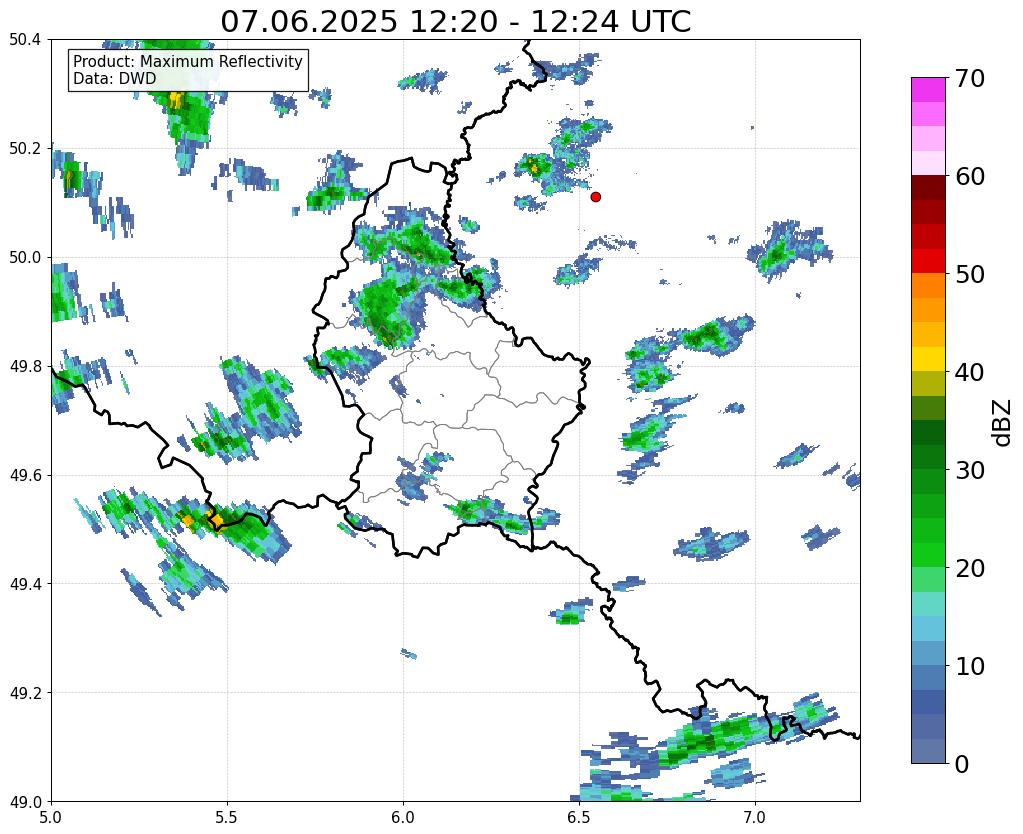This screenshot has height=834, width=1023.
Task: Click the colorbar tick label 60
Action: 969,176
